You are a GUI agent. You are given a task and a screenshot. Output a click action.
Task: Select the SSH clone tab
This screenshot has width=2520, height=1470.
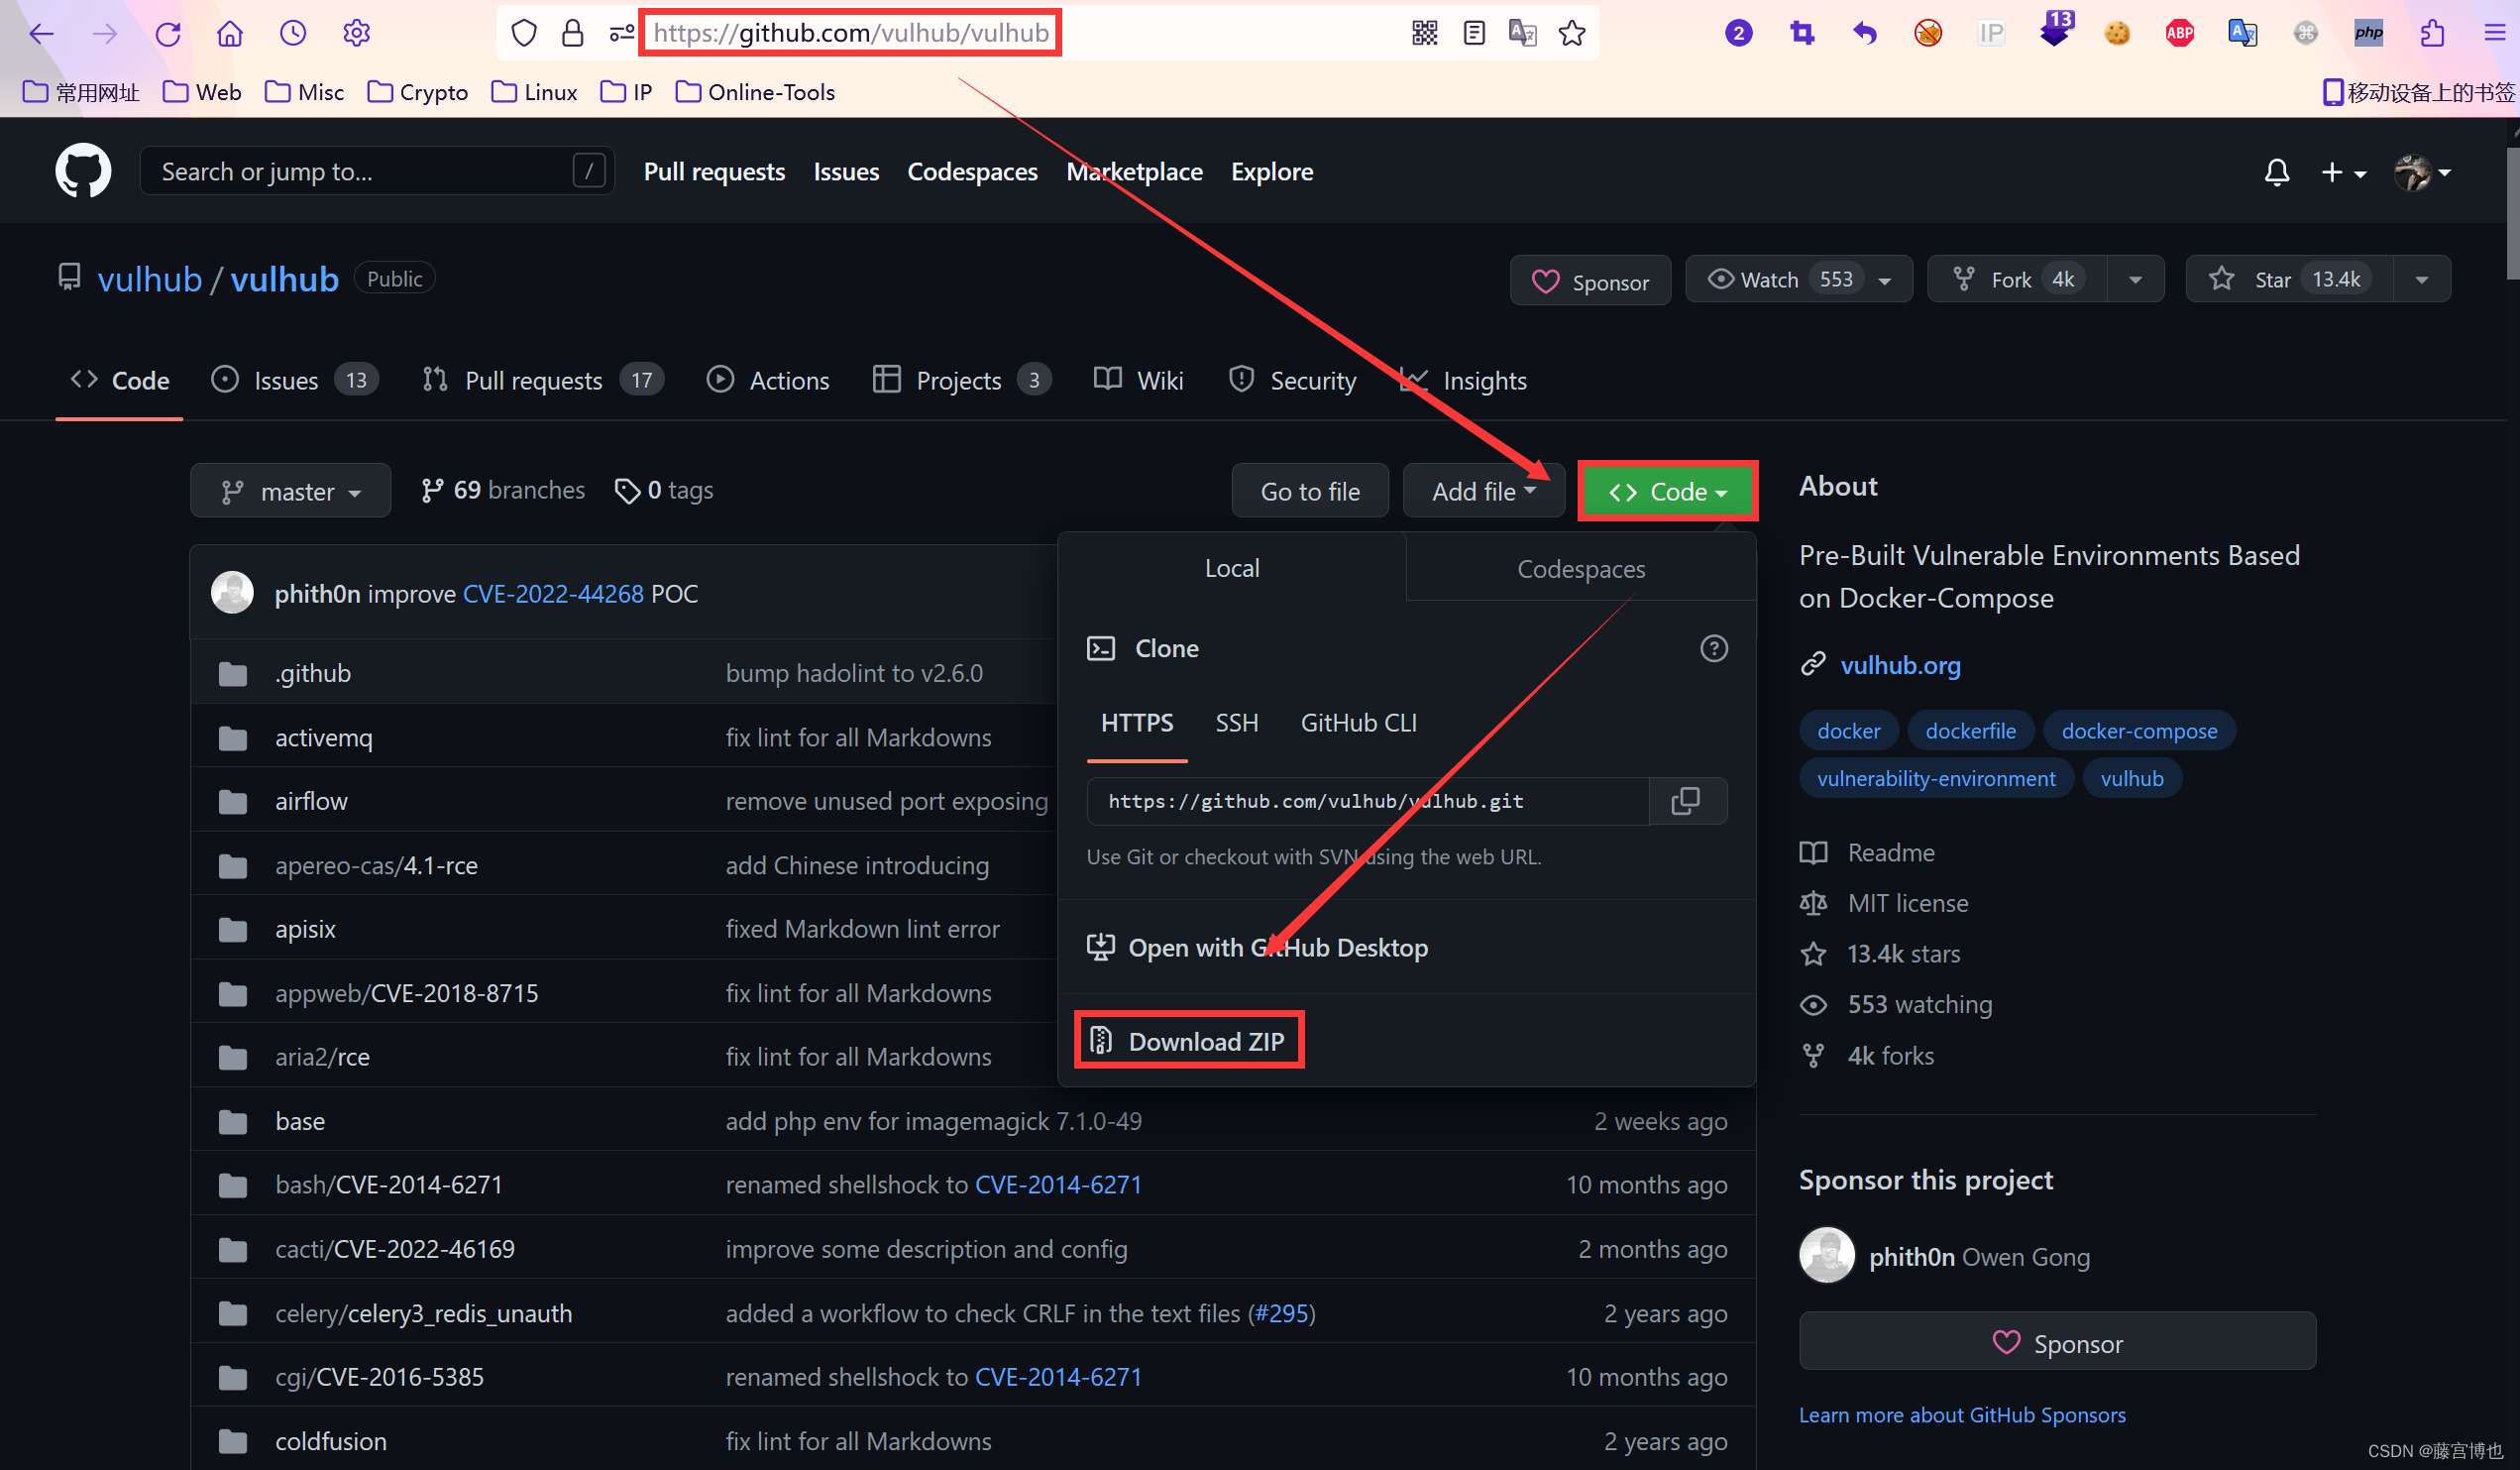[x=1236, y=722]
